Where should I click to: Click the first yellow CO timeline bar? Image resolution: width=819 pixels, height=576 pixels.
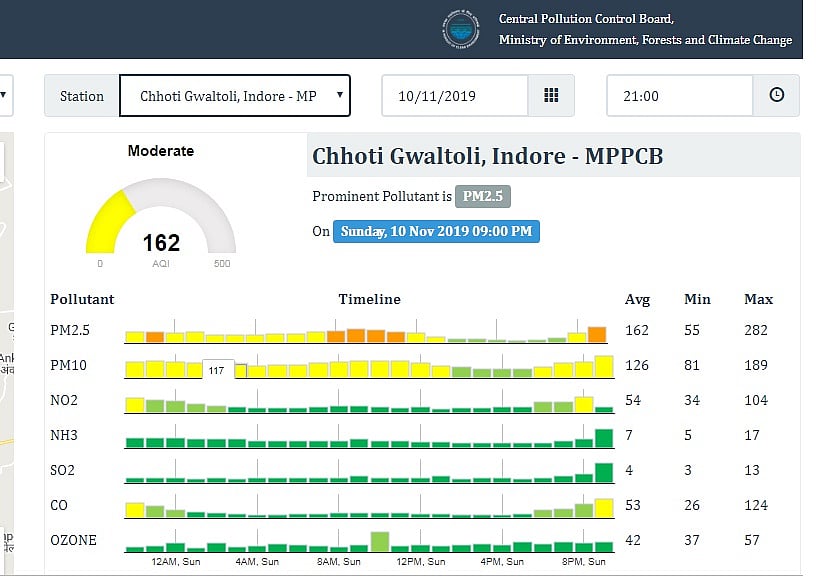134,509
